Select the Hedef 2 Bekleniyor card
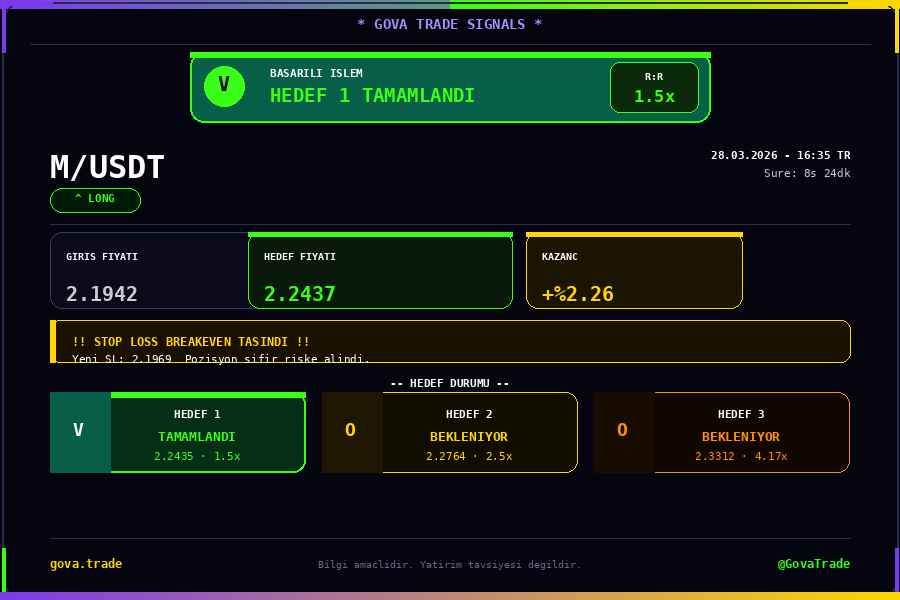The image size is (900, 600). (450, 432)
